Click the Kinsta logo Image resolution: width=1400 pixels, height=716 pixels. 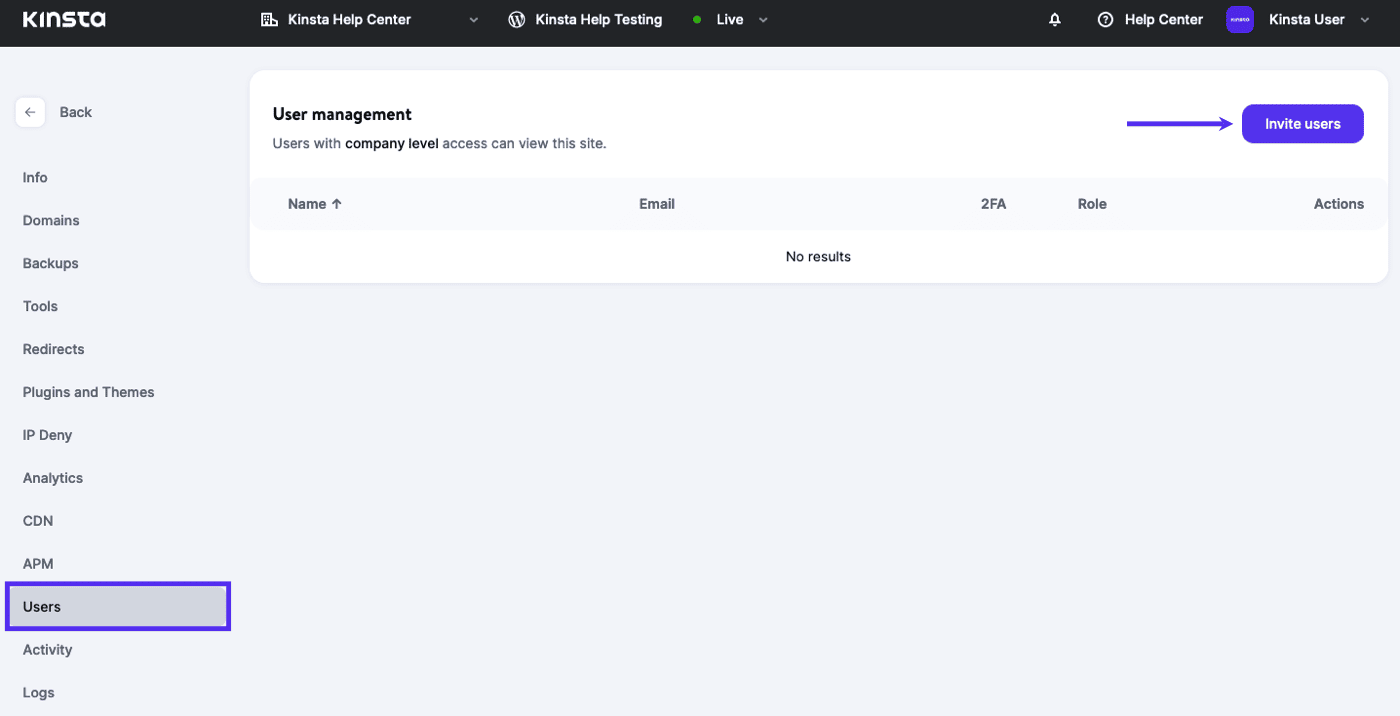[63, 20]
